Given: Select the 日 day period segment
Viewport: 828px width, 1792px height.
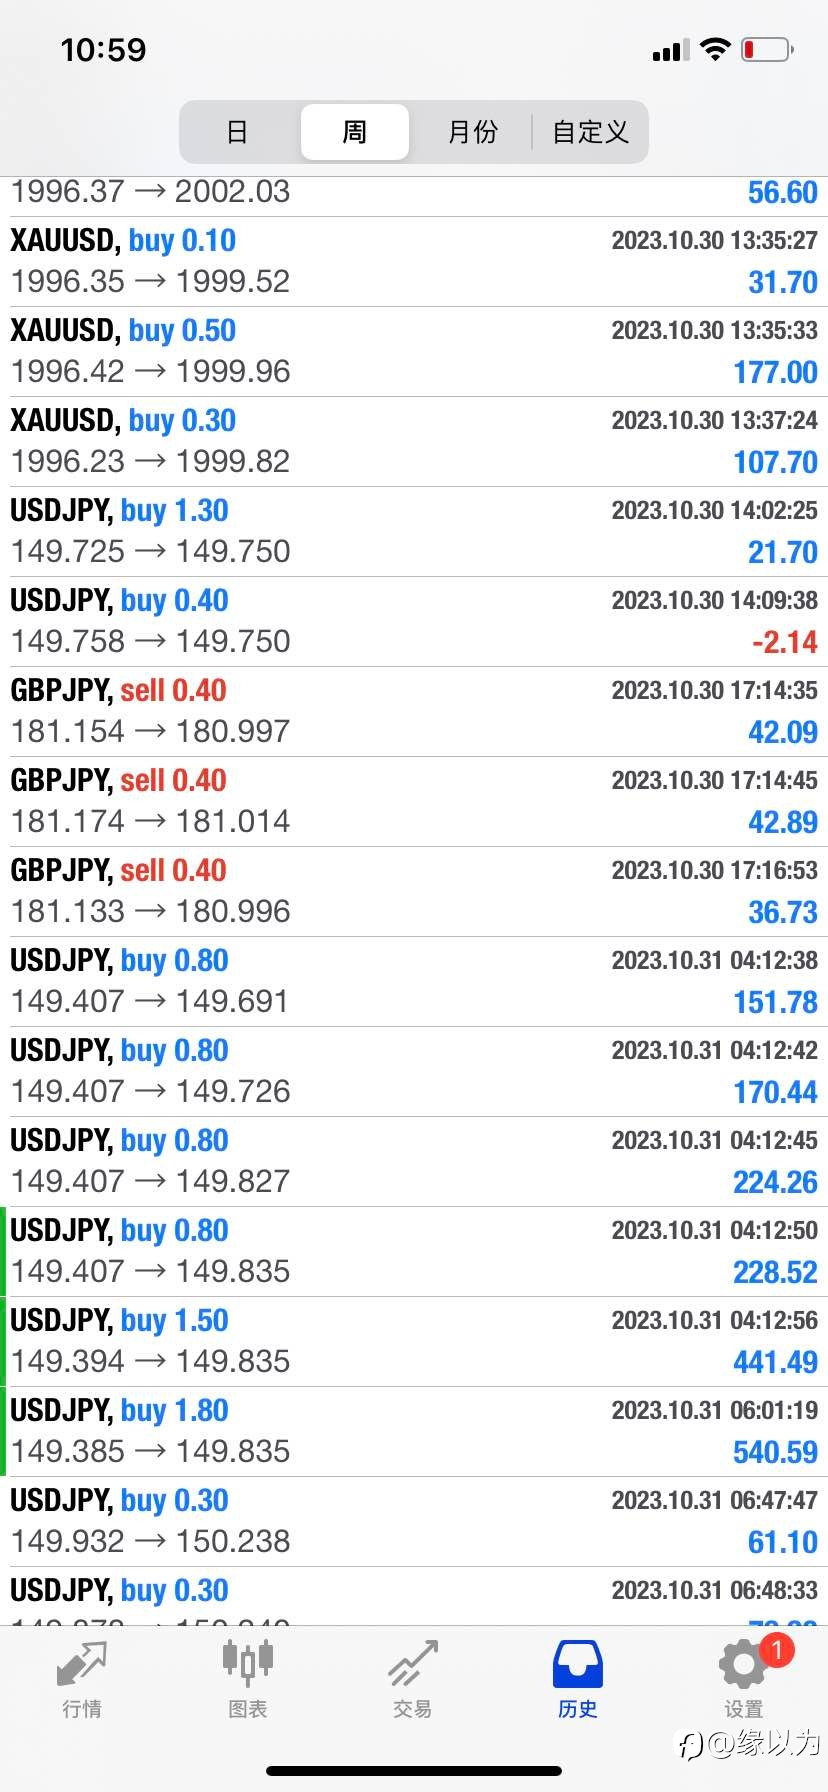Looking at the screenshot, I should (238, 132).
